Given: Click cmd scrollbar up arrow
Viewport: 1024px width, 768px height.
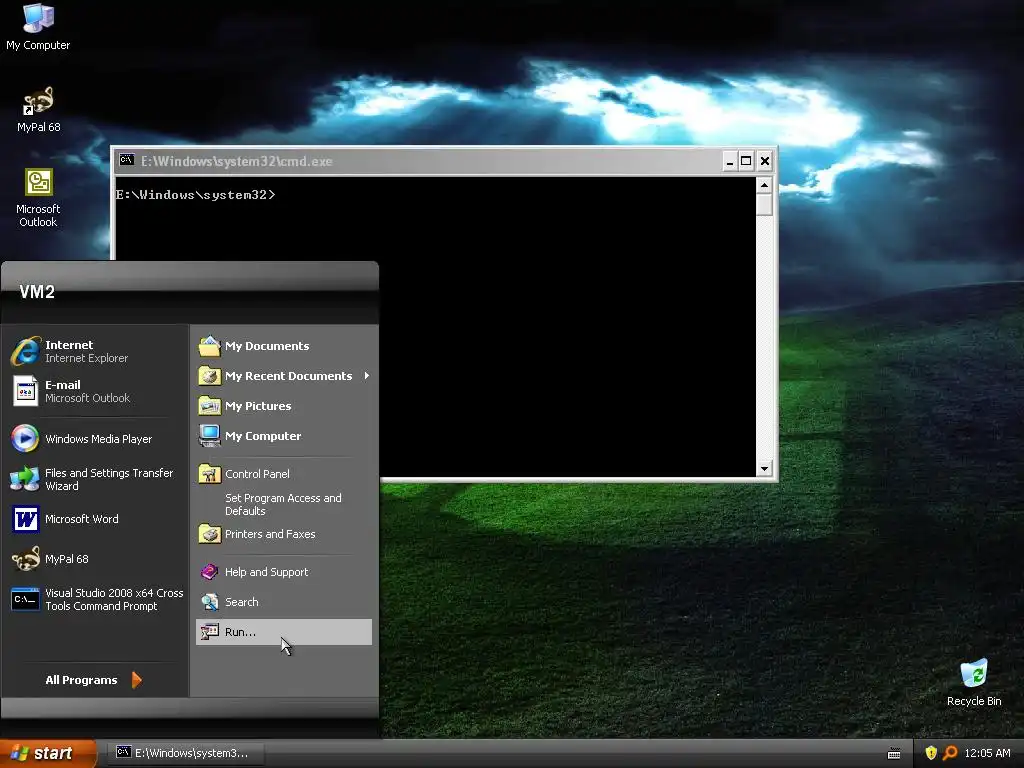Looking at the screenshot, I should 764,185.
